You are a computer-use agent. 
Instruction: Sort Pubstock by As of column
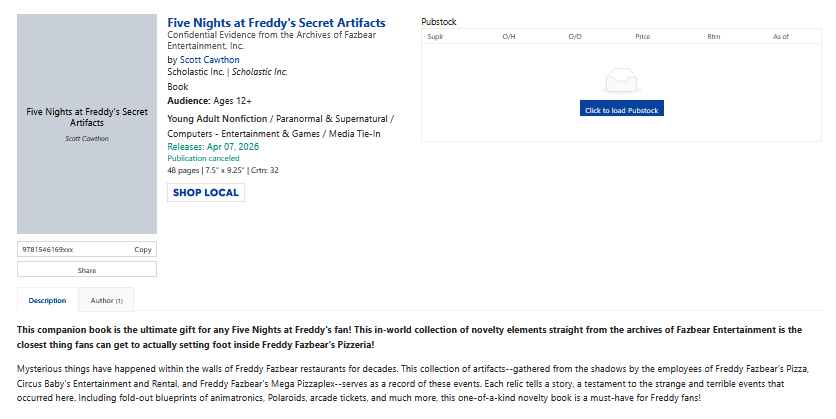[x=780, y=37]
